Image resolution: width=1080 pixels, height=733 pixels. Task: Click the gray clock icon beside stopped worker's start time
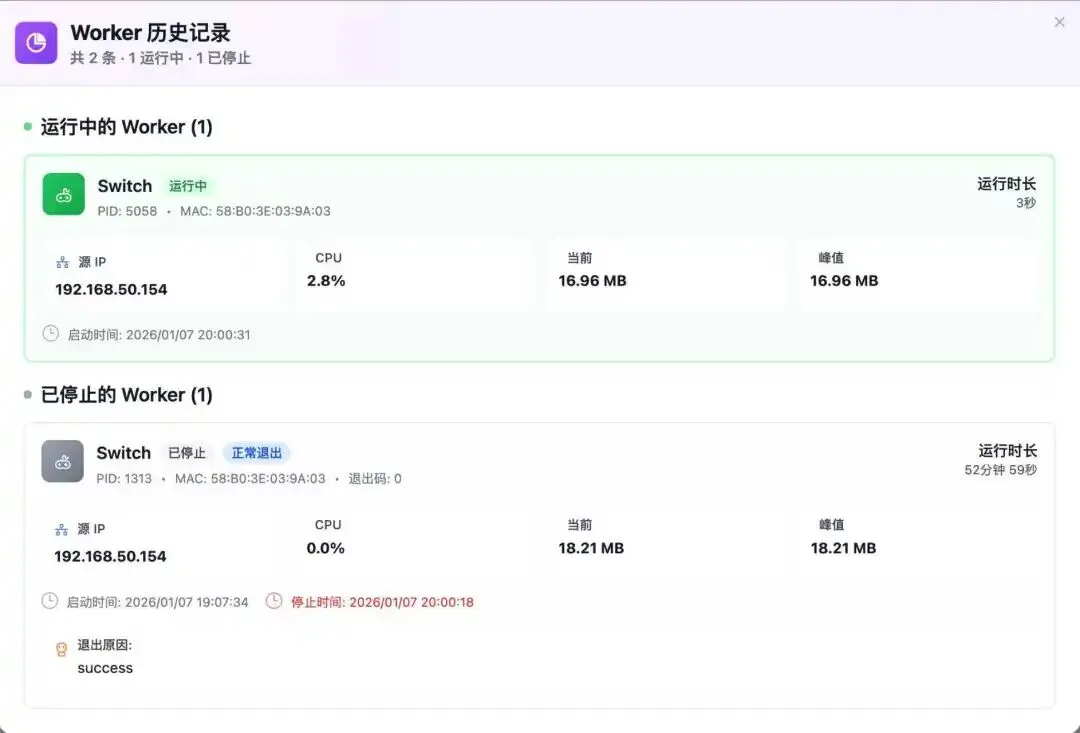coord(50,601)
